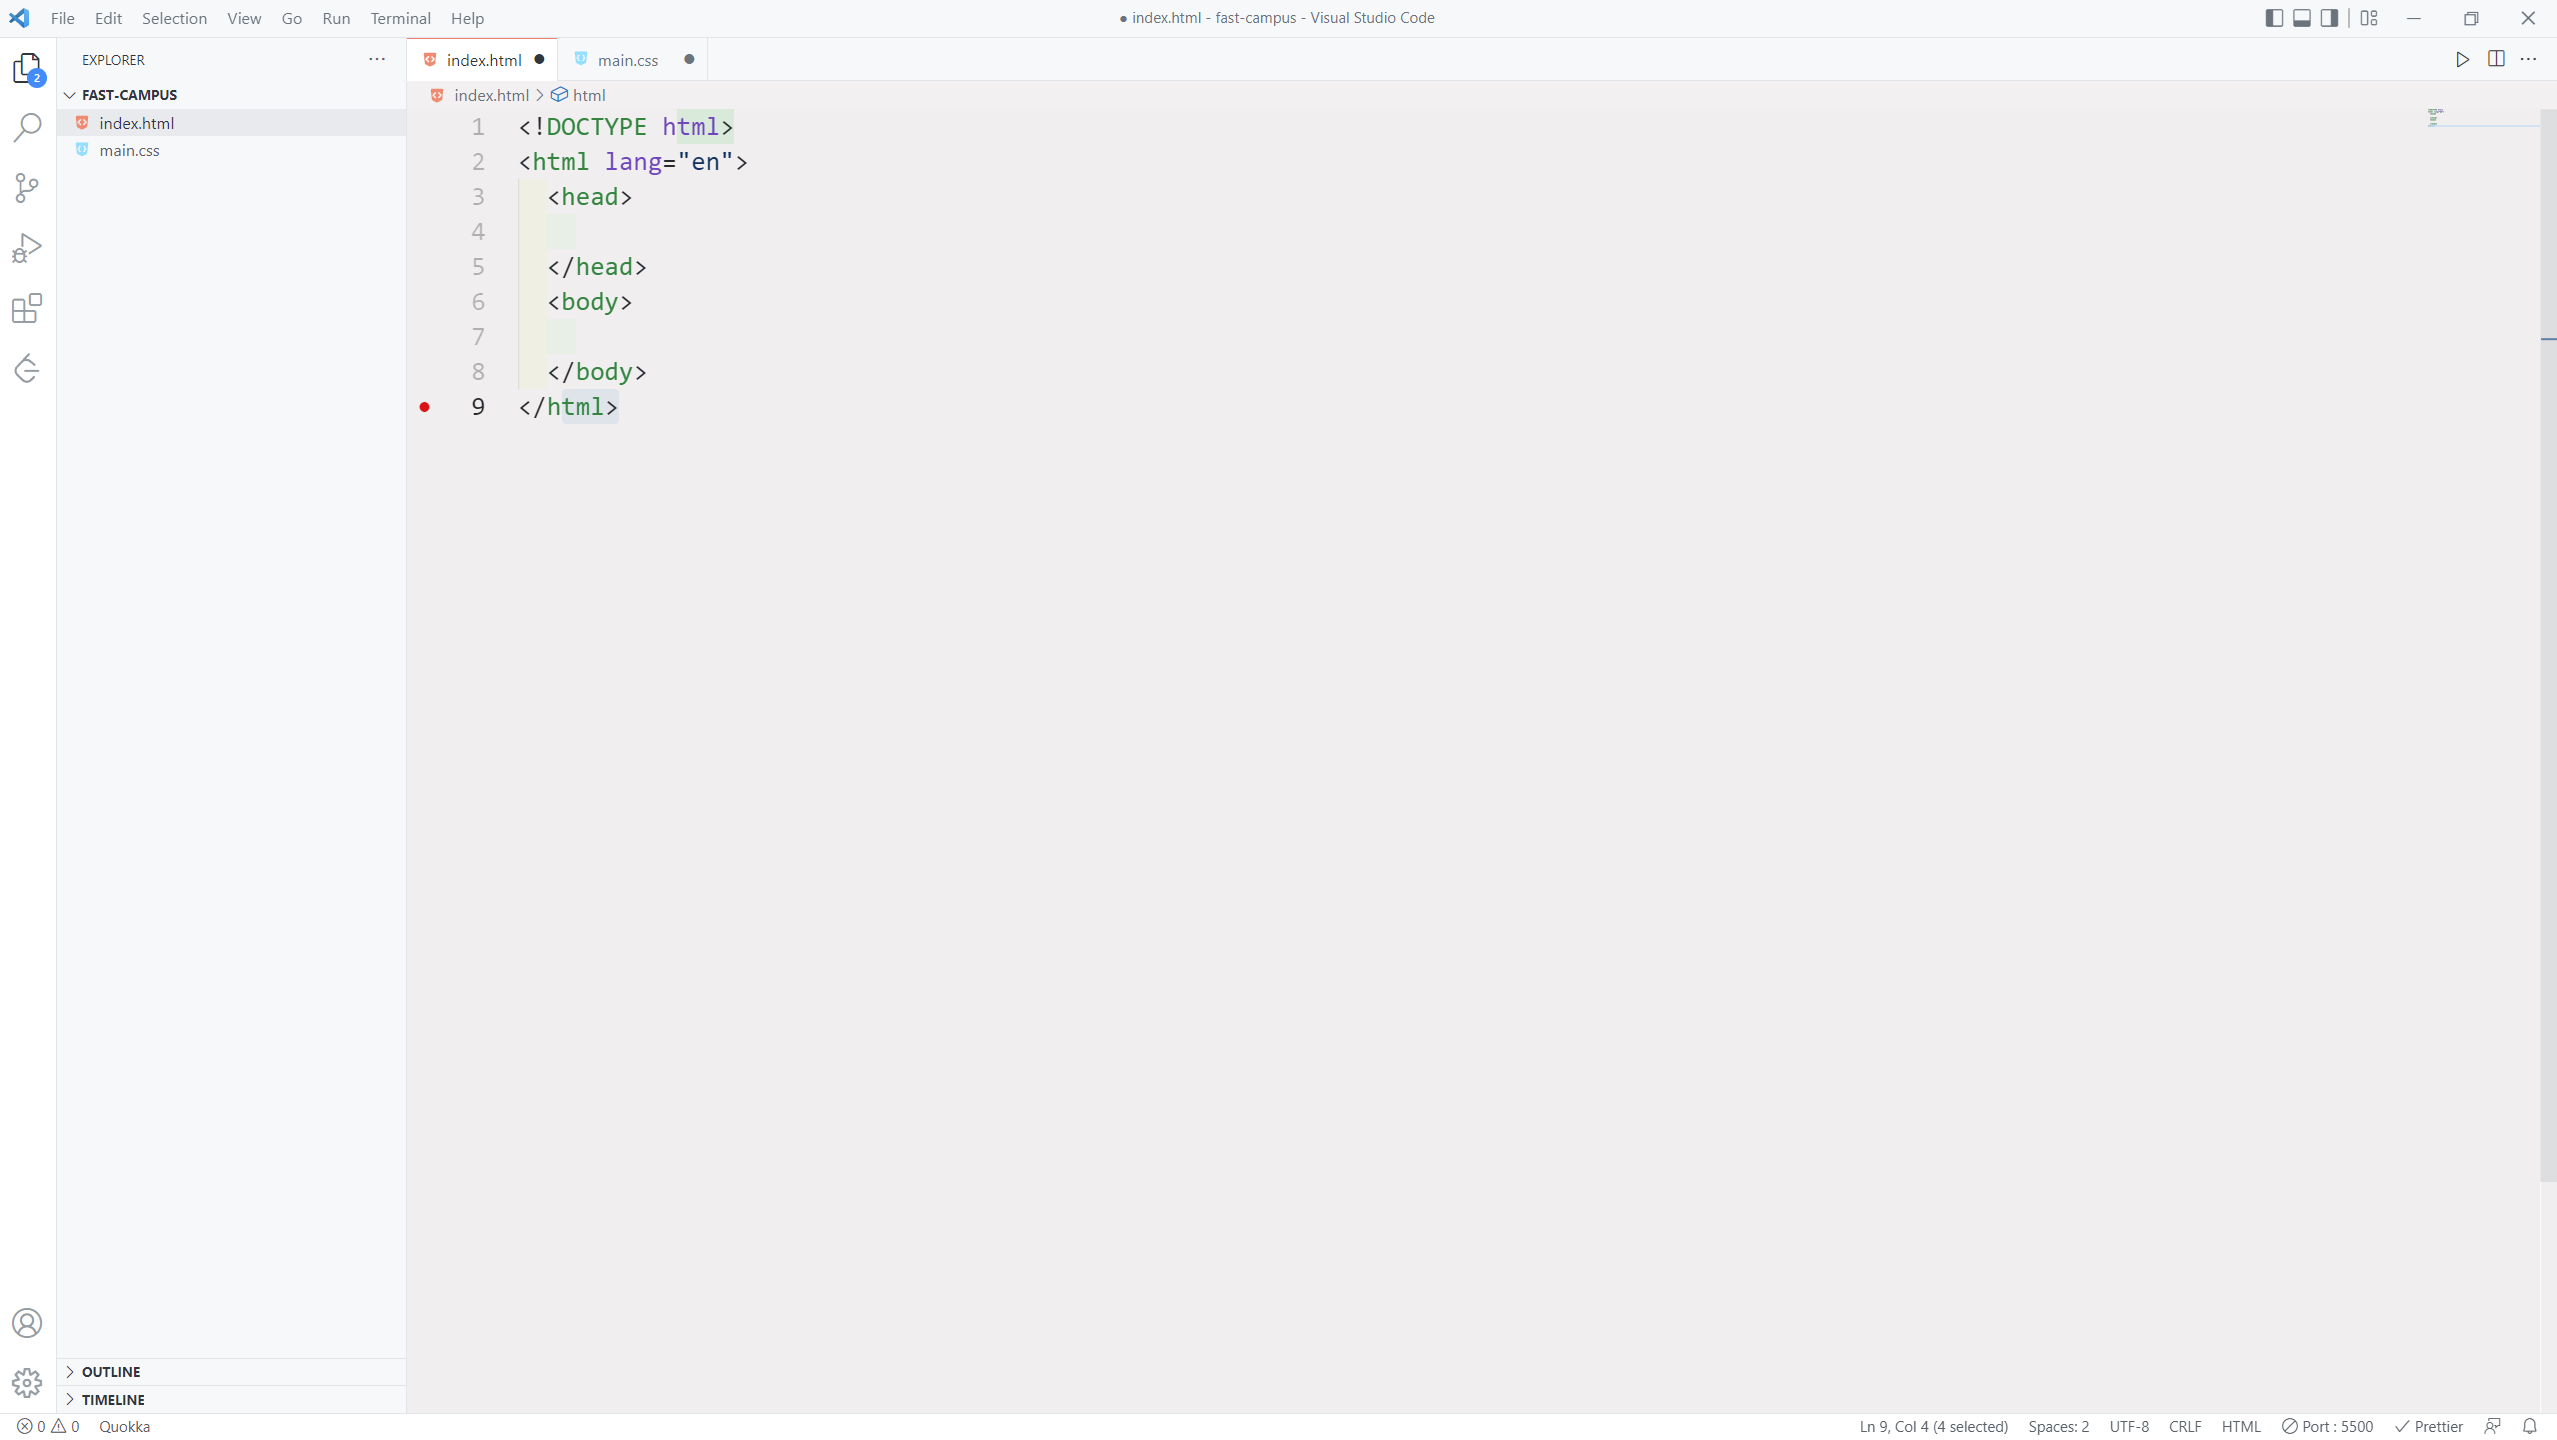2557x1440 pixels.
Task: Open the Source Control view
Action: click(x=28, y=188)
